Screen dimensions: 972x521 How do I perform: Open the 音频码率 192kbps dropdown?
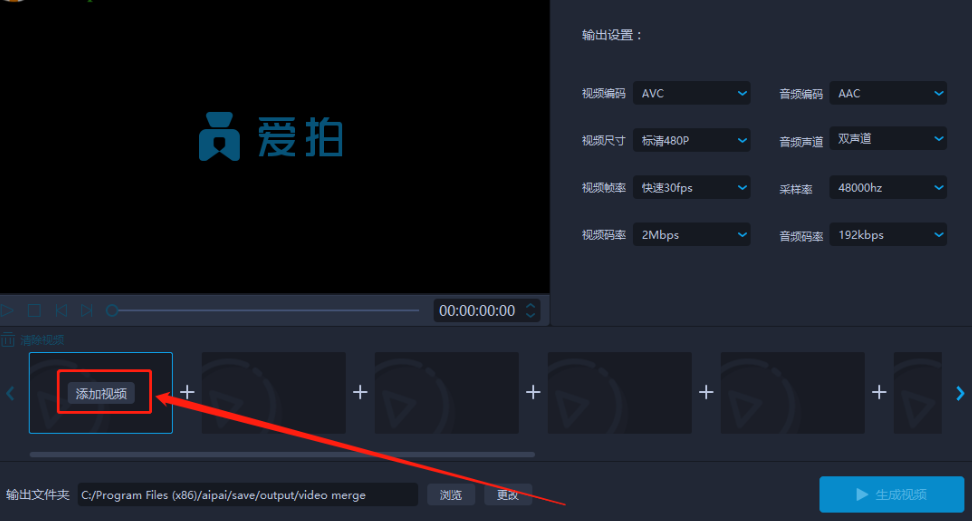[x=888, y=234]
